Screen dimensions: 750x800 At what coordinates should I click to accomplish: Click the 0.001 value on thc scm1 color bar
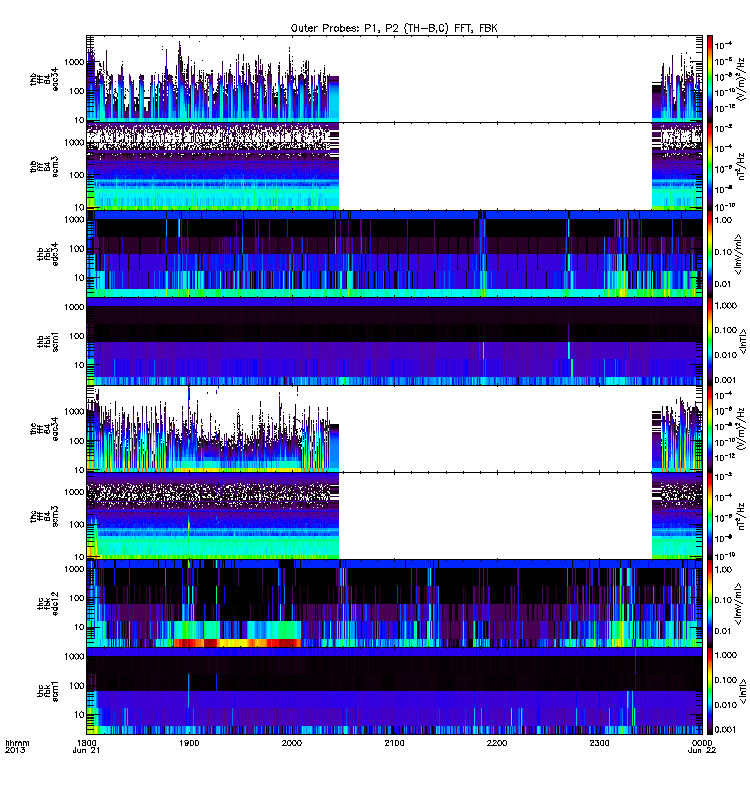point(726,729)
